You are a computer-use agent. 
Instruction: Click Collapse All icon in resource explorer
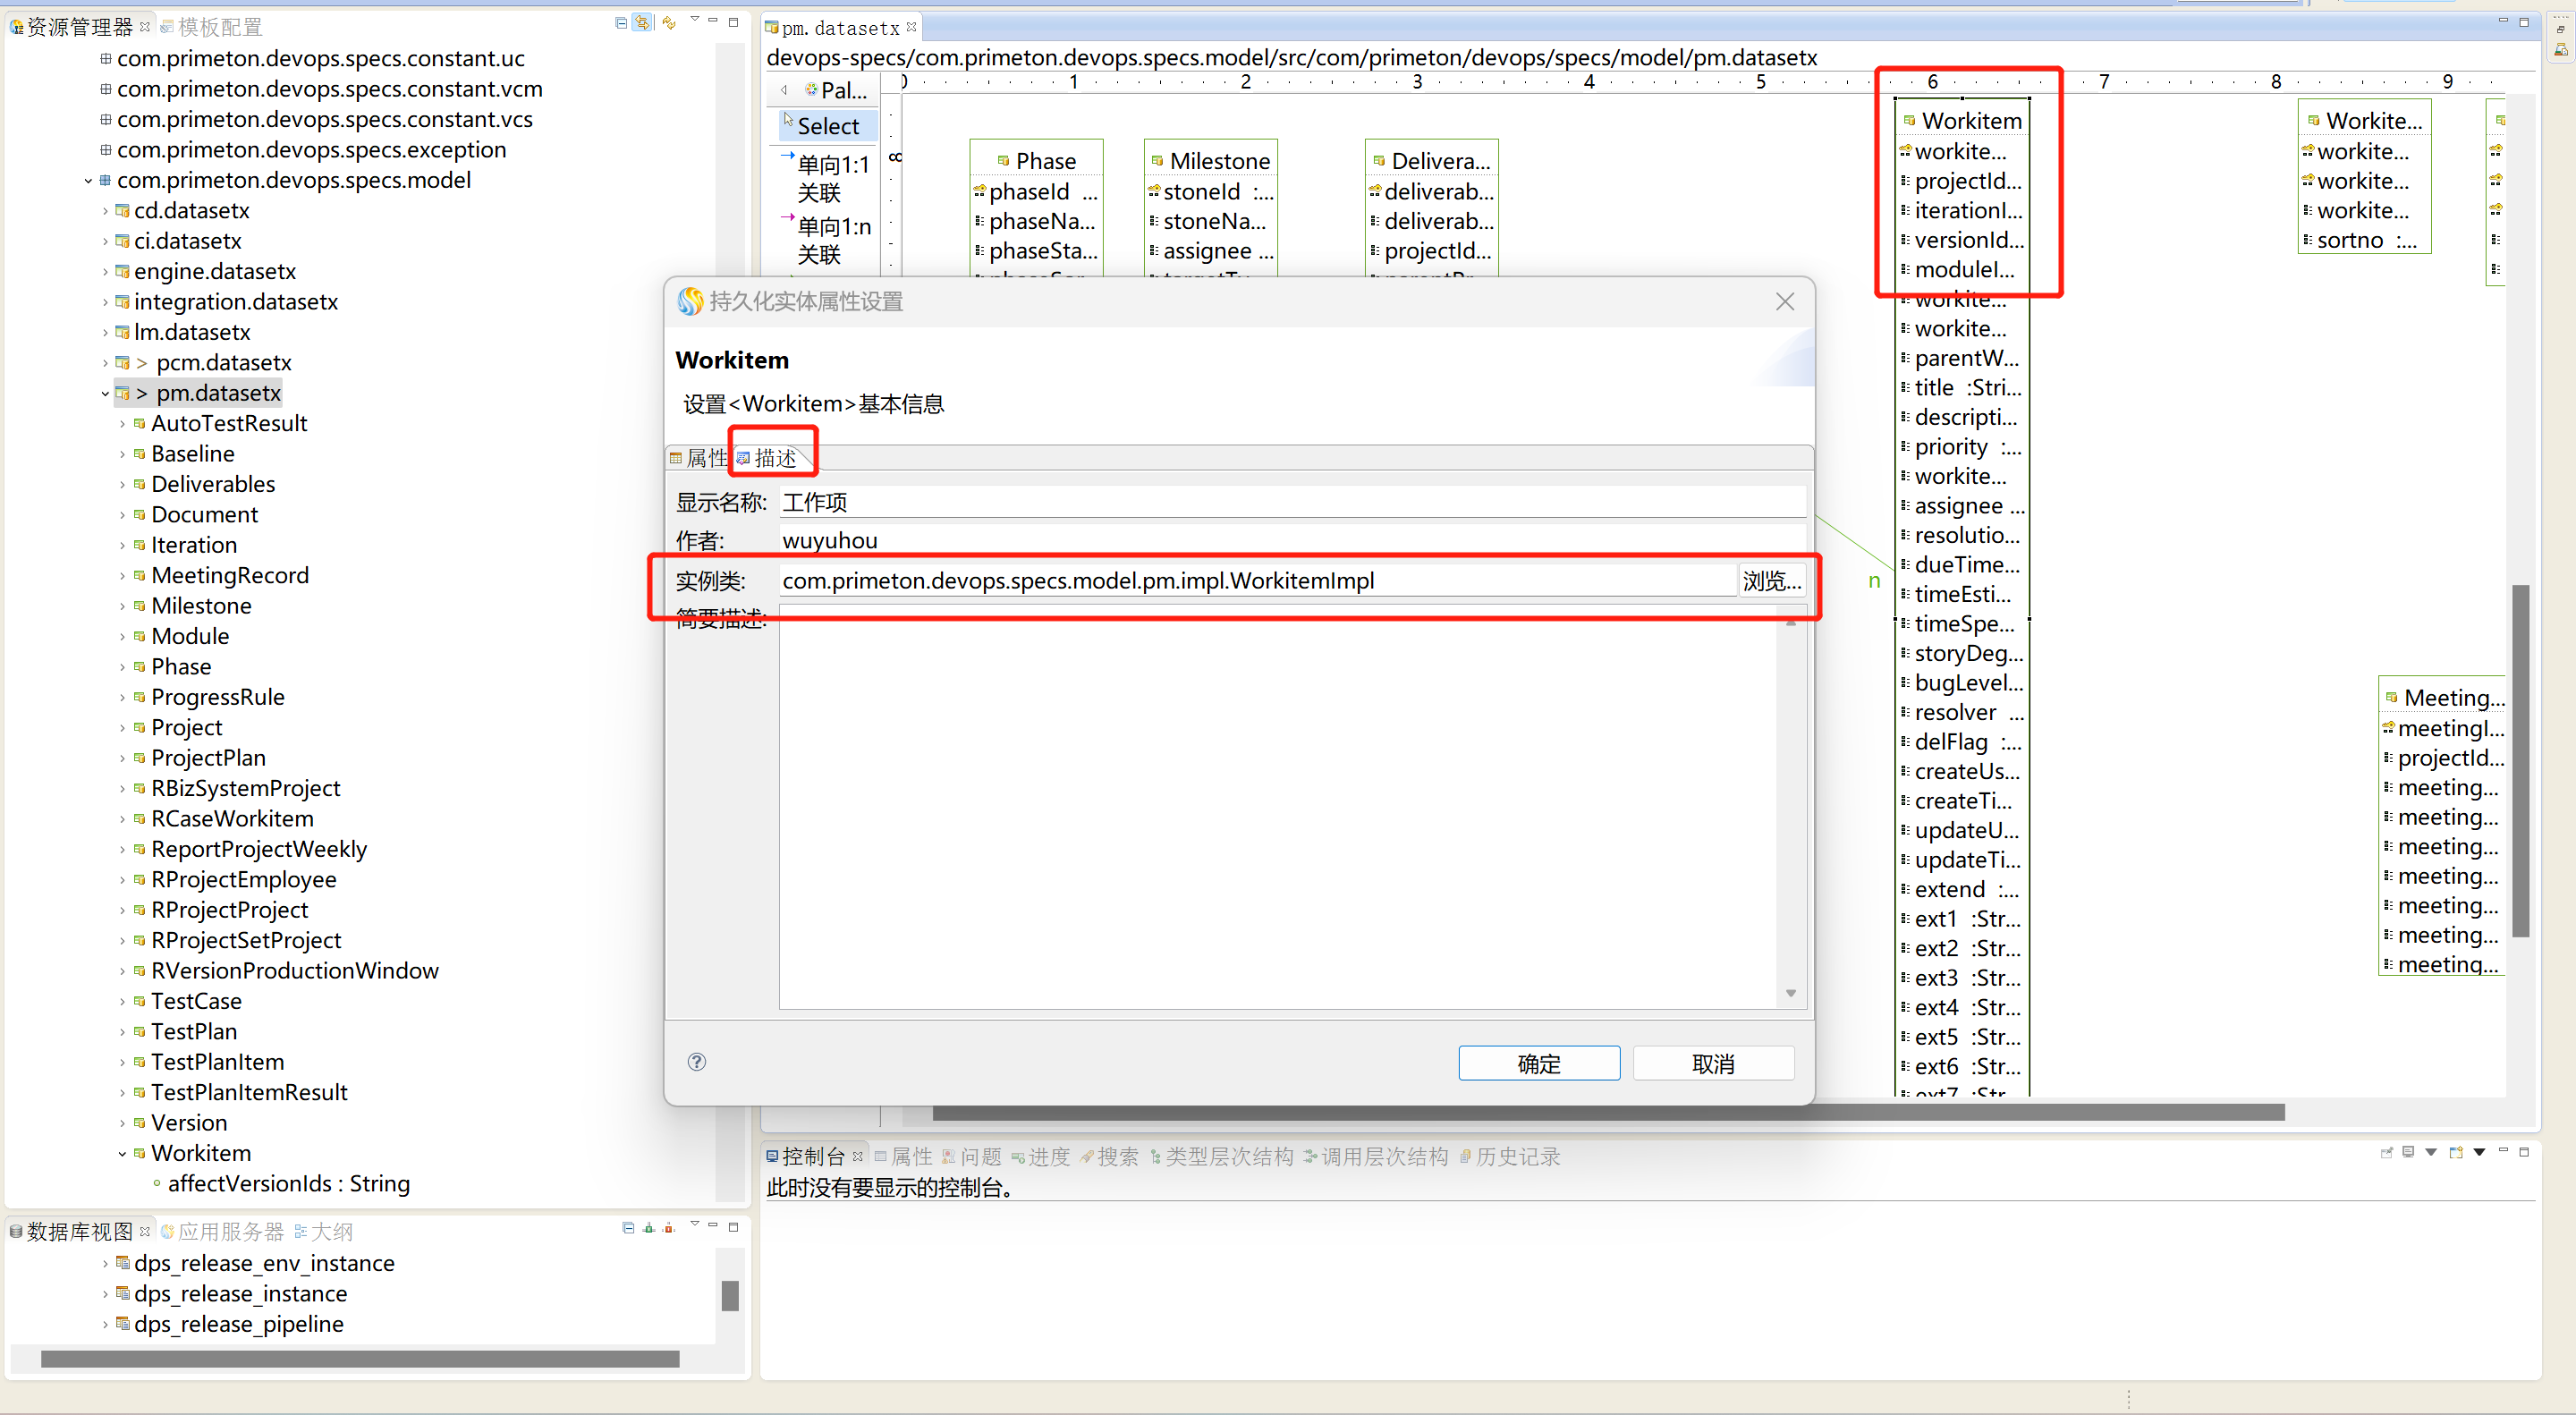[x=621, y=23]
